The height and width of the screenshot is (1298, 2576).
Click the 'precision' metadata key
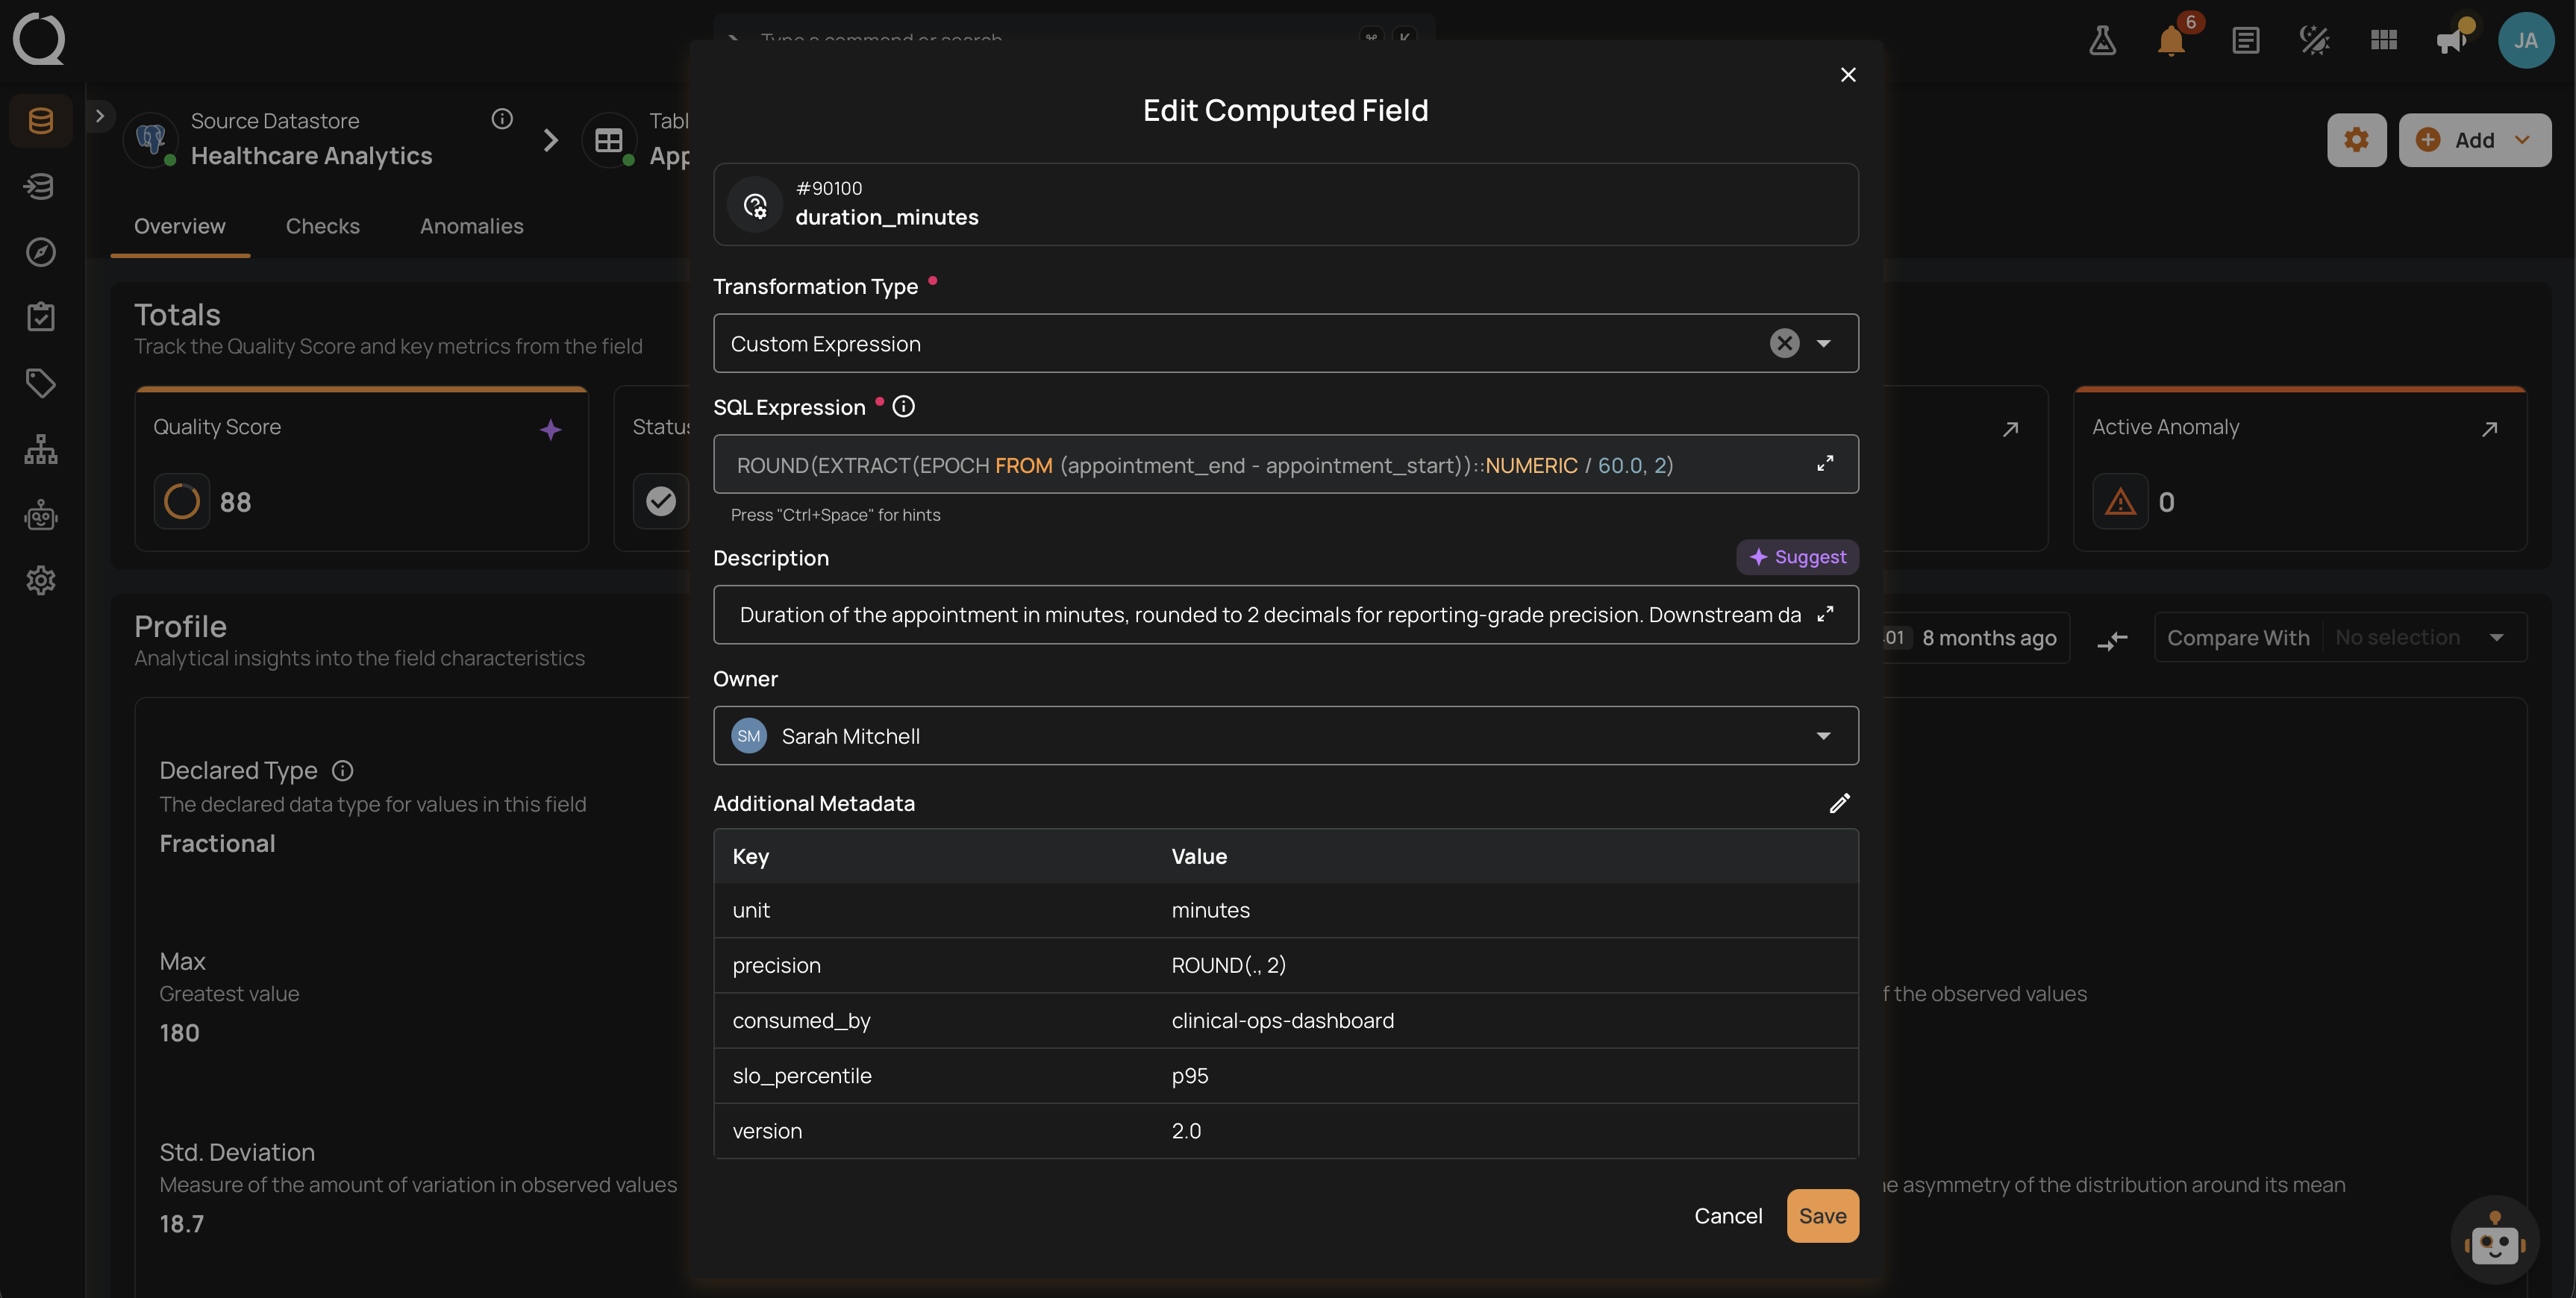coord(776,965)
